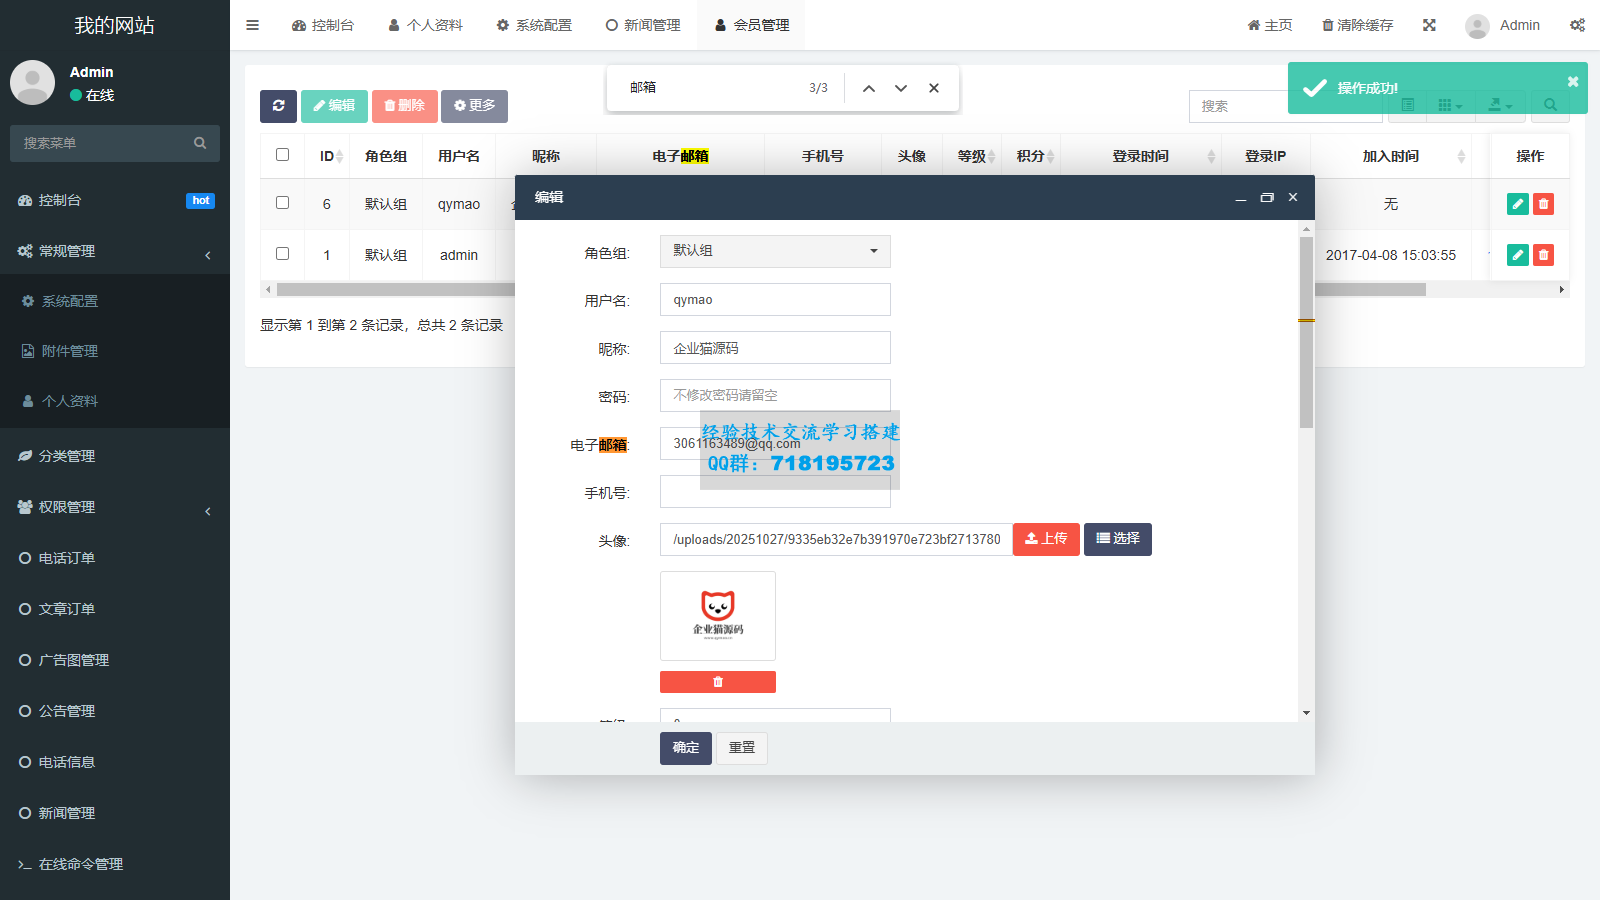1600x900 pixels.
Task: Expand the 常规管理 sidebar menu
Action: (115, 252)
